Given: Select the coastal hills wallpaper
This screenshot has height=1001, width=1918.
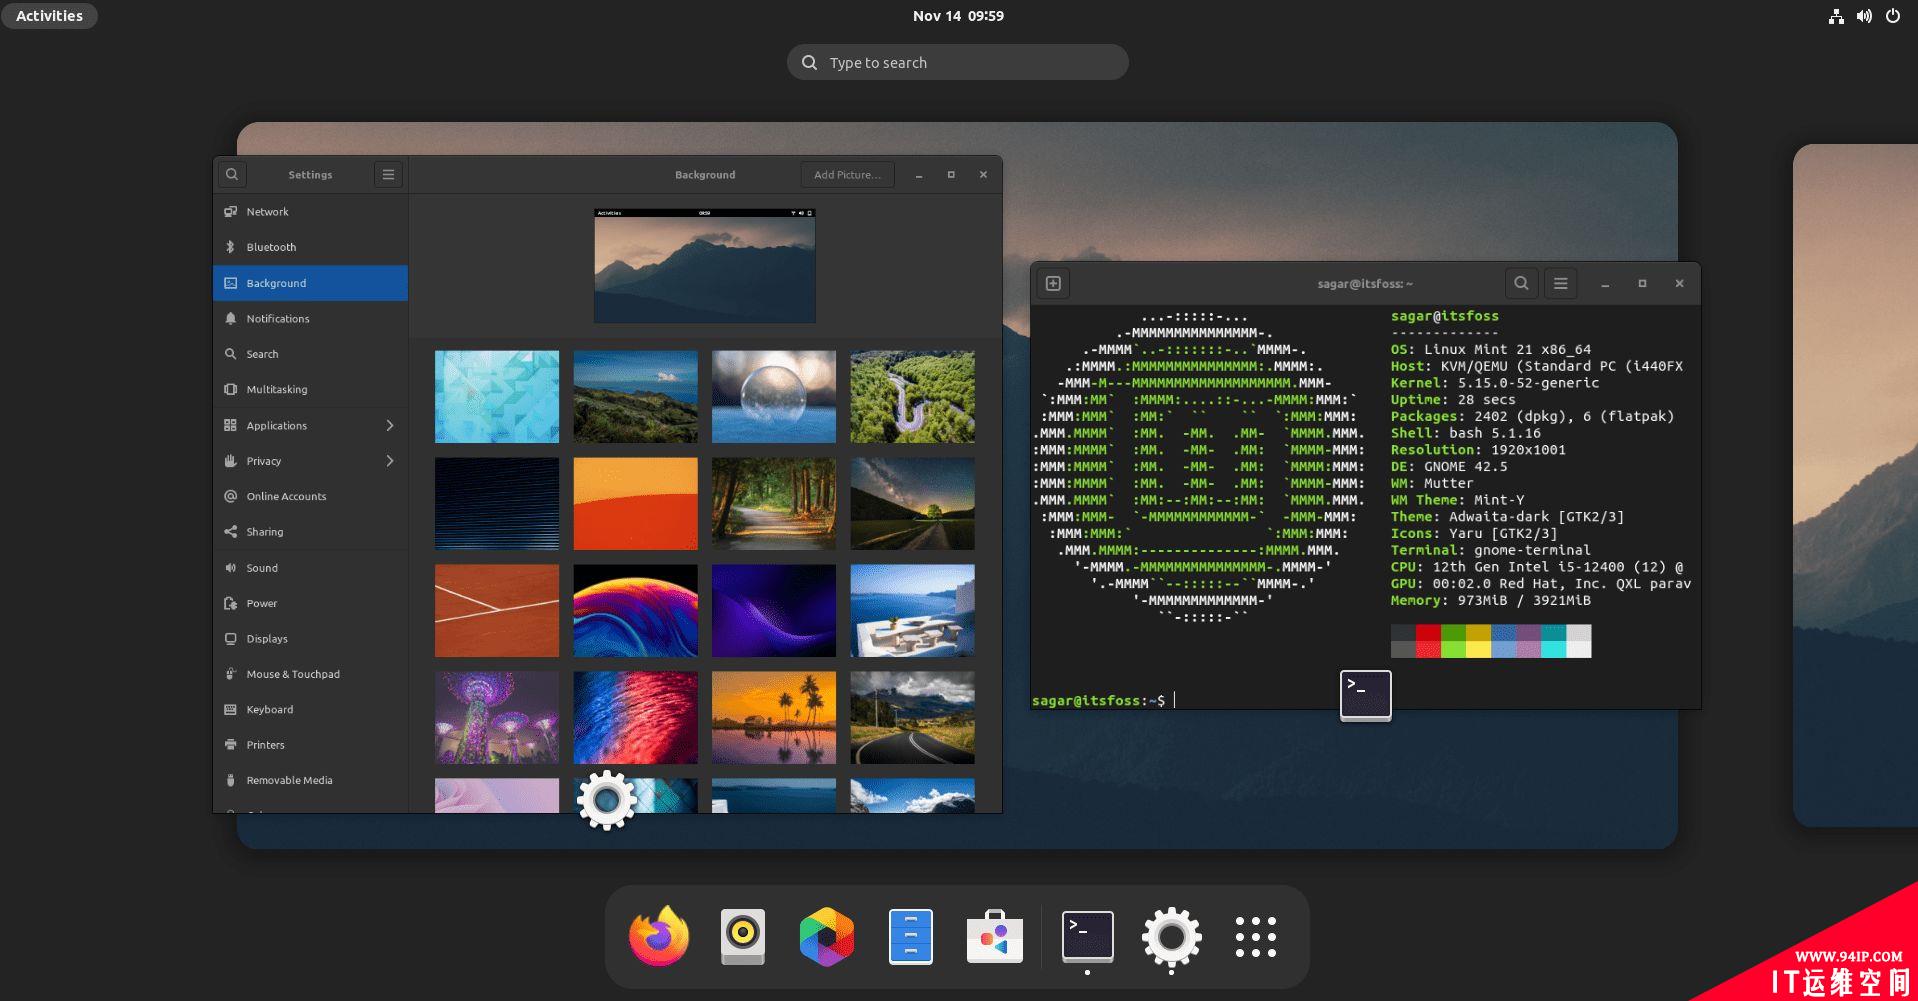Looking at the screenshot, I should tap(636, 397).
